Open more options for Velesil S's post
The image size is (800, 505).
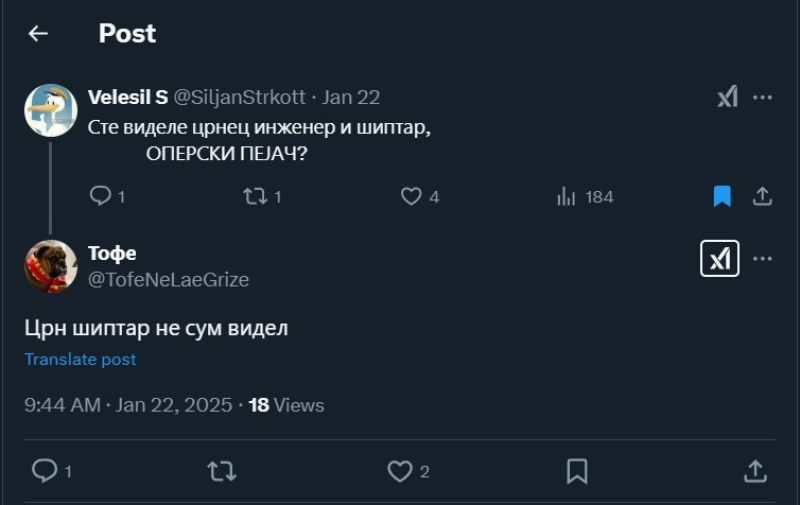762,97
